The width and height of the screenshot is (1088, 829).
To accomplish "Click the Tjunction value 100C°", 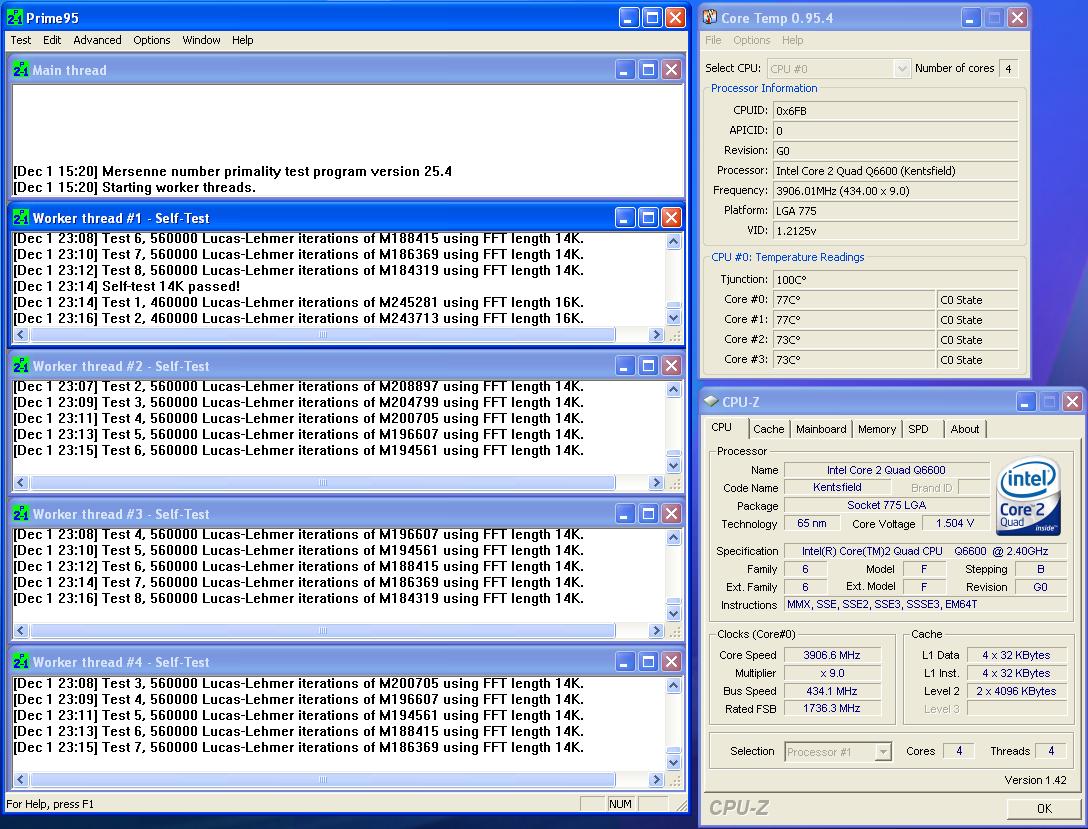I will point(896,279).
